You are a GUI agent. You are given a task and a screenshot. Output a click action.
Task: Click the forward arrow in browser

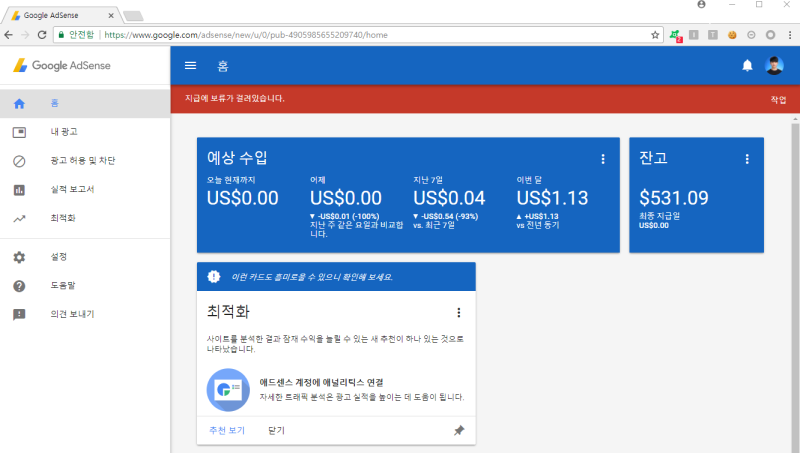(25, 35)
